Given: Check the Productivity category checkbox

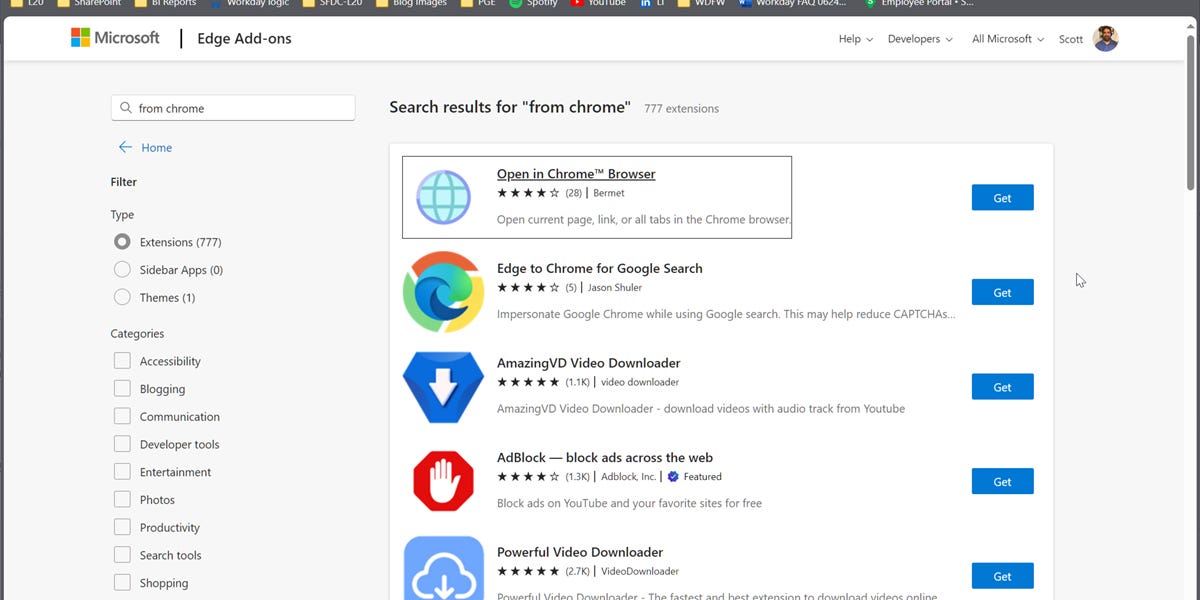Looking at the screenshot, I should pyautogui.click(x=123, y=527).
